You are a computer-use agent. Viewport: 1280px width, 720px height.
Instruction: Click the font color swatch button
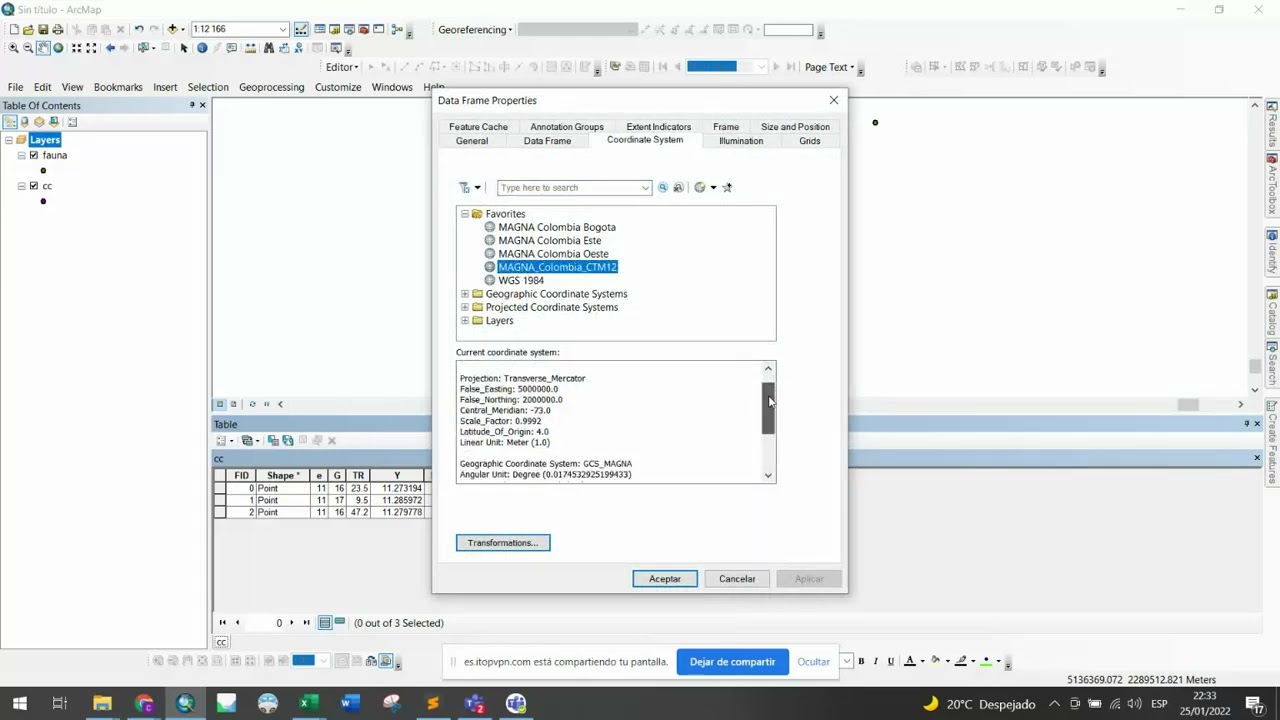pos(910,661)
